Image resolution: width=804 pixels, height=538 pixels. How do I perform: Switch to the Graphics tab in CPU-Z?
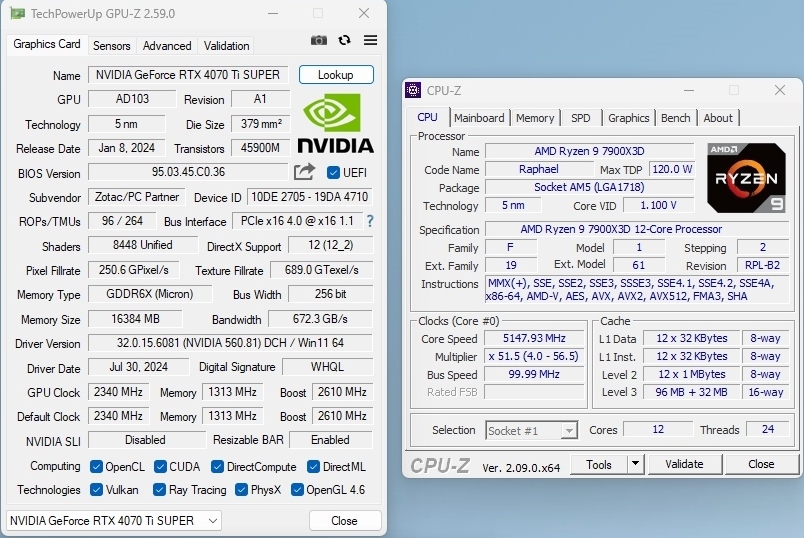pos(629,118)
